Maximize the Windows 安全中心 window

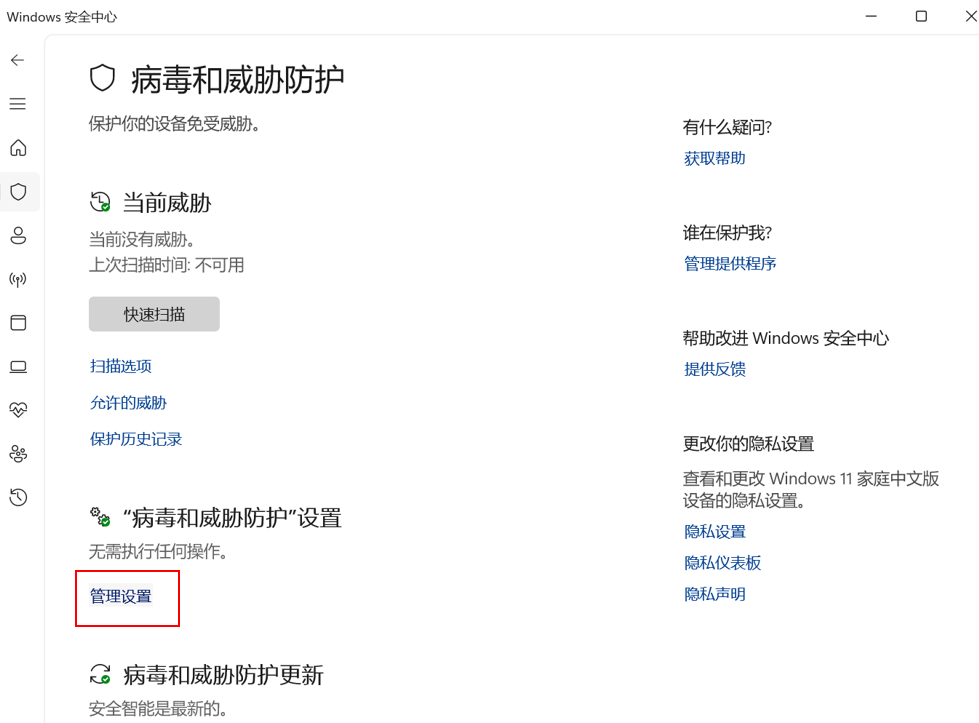click(x=921, y=16)
